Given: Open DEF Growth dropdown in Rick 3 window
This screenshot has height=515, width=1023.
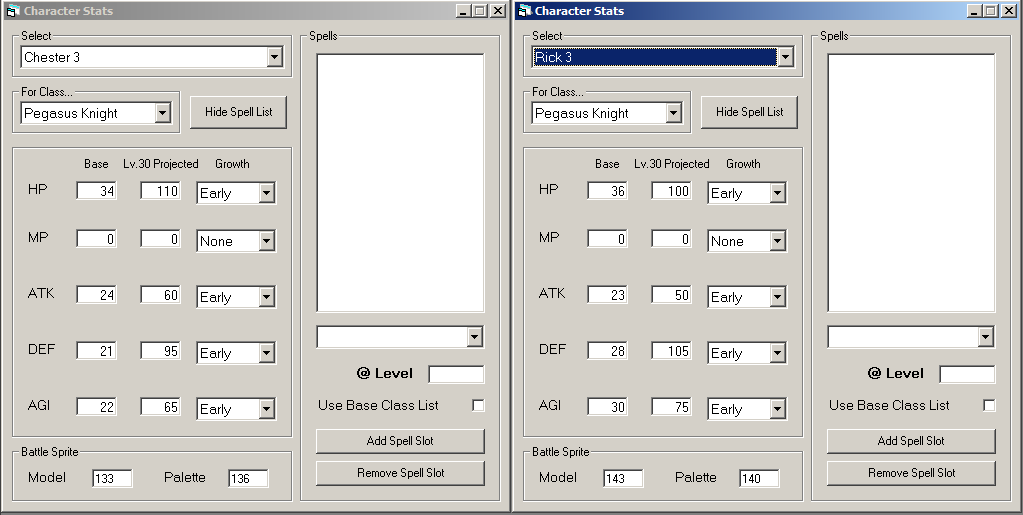Looking at the screenshot, I should (x=777, y=353).
